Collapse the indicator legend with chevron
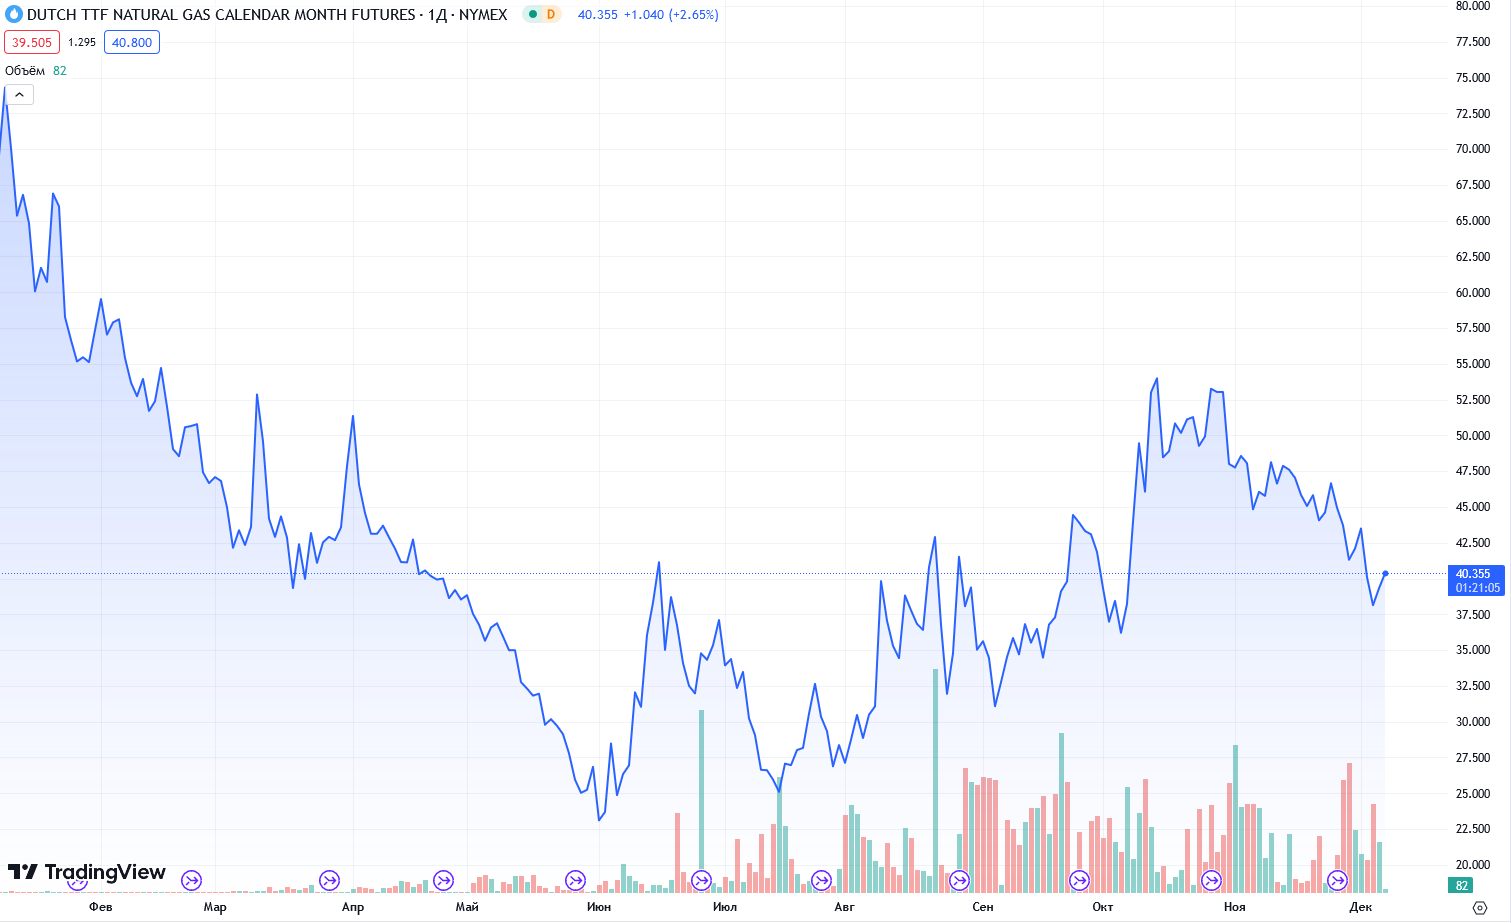1511x923 pixels. click(19, 95)
